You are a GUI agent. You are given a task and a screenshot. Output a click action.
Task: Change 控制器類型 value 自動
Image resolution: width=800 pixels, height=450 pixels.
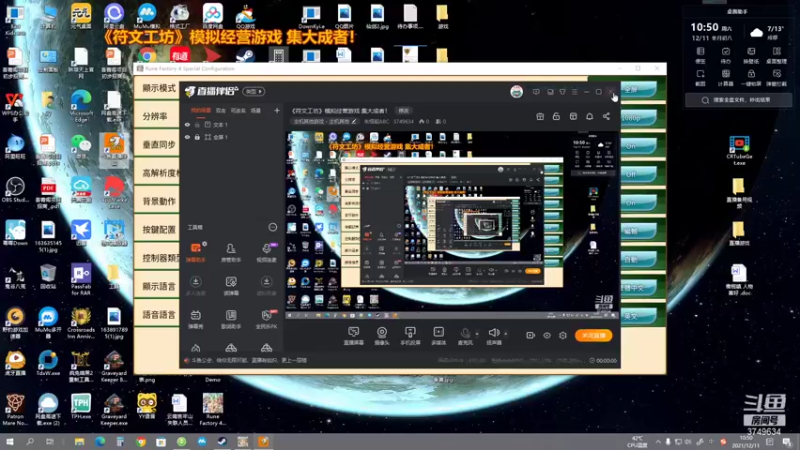coord(638,259)
